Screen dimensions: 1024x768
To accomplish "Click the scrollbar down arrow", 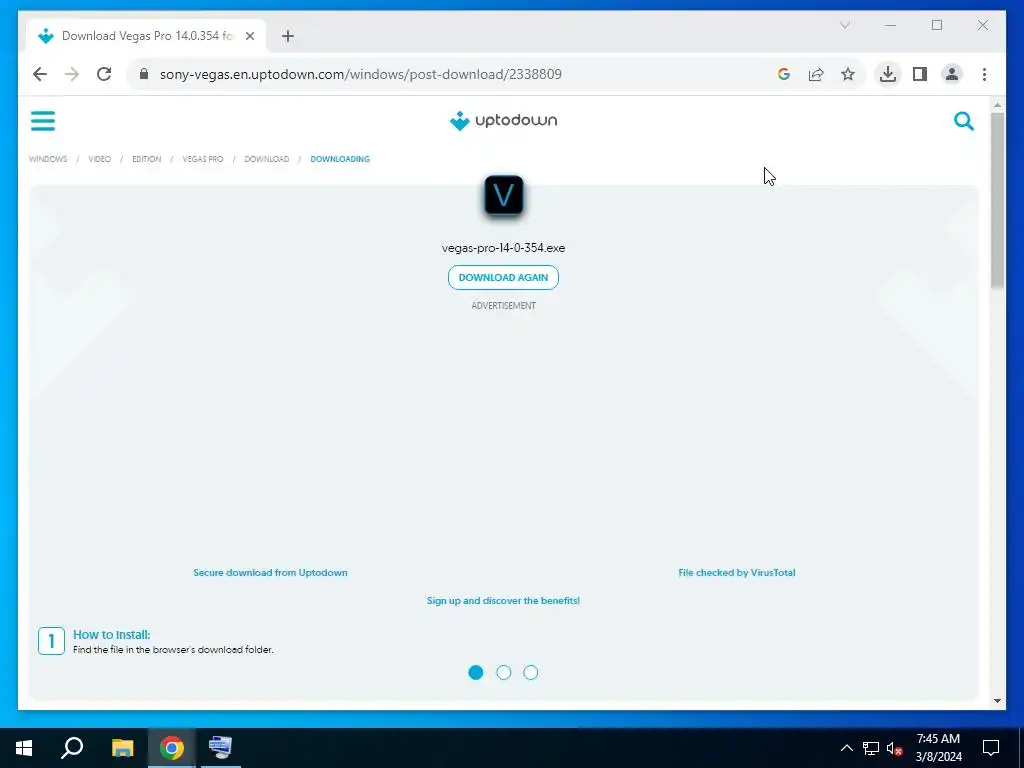I will click(997, 701).
